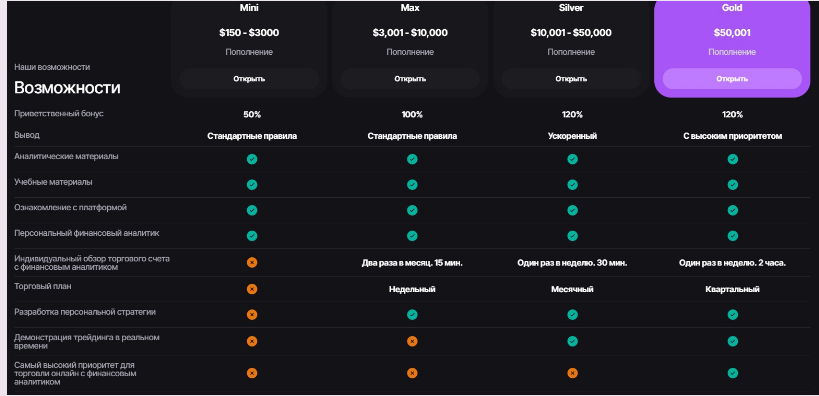Click the 50% welcome bonus value
The height and width of the screenshot is (396, 819).
click(252, 115)
